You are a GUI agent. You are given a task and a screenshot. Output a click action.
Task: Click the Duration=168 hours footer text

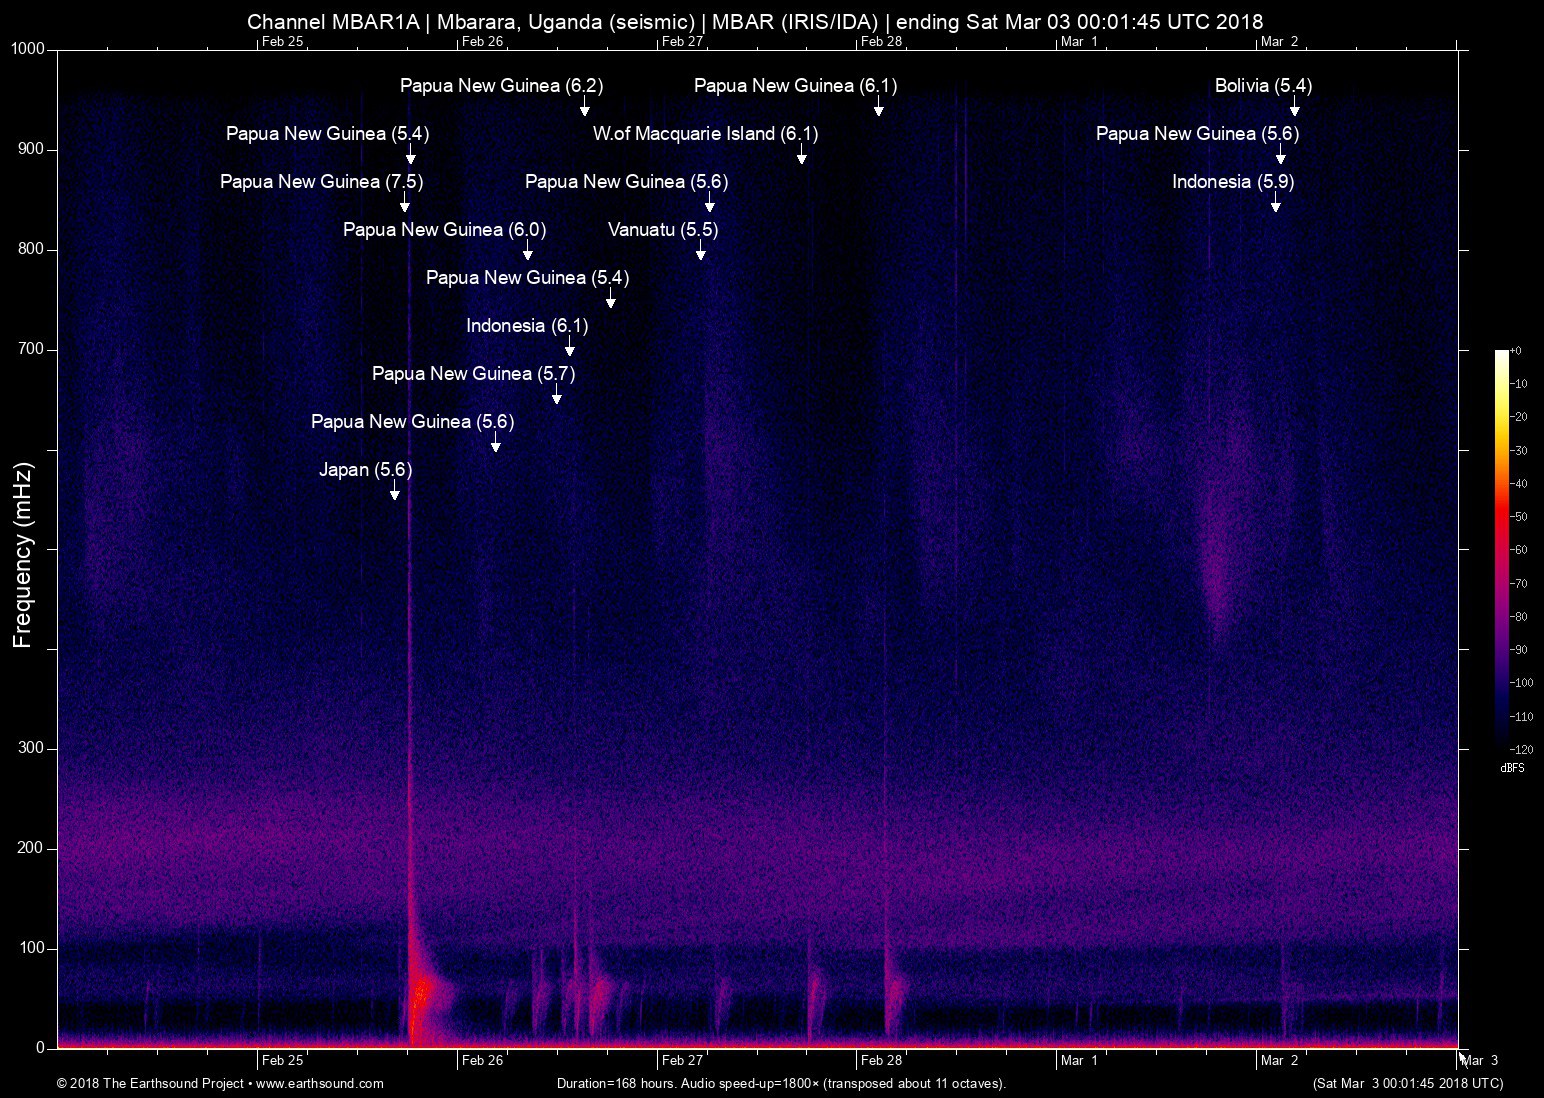pos(780,1084)
